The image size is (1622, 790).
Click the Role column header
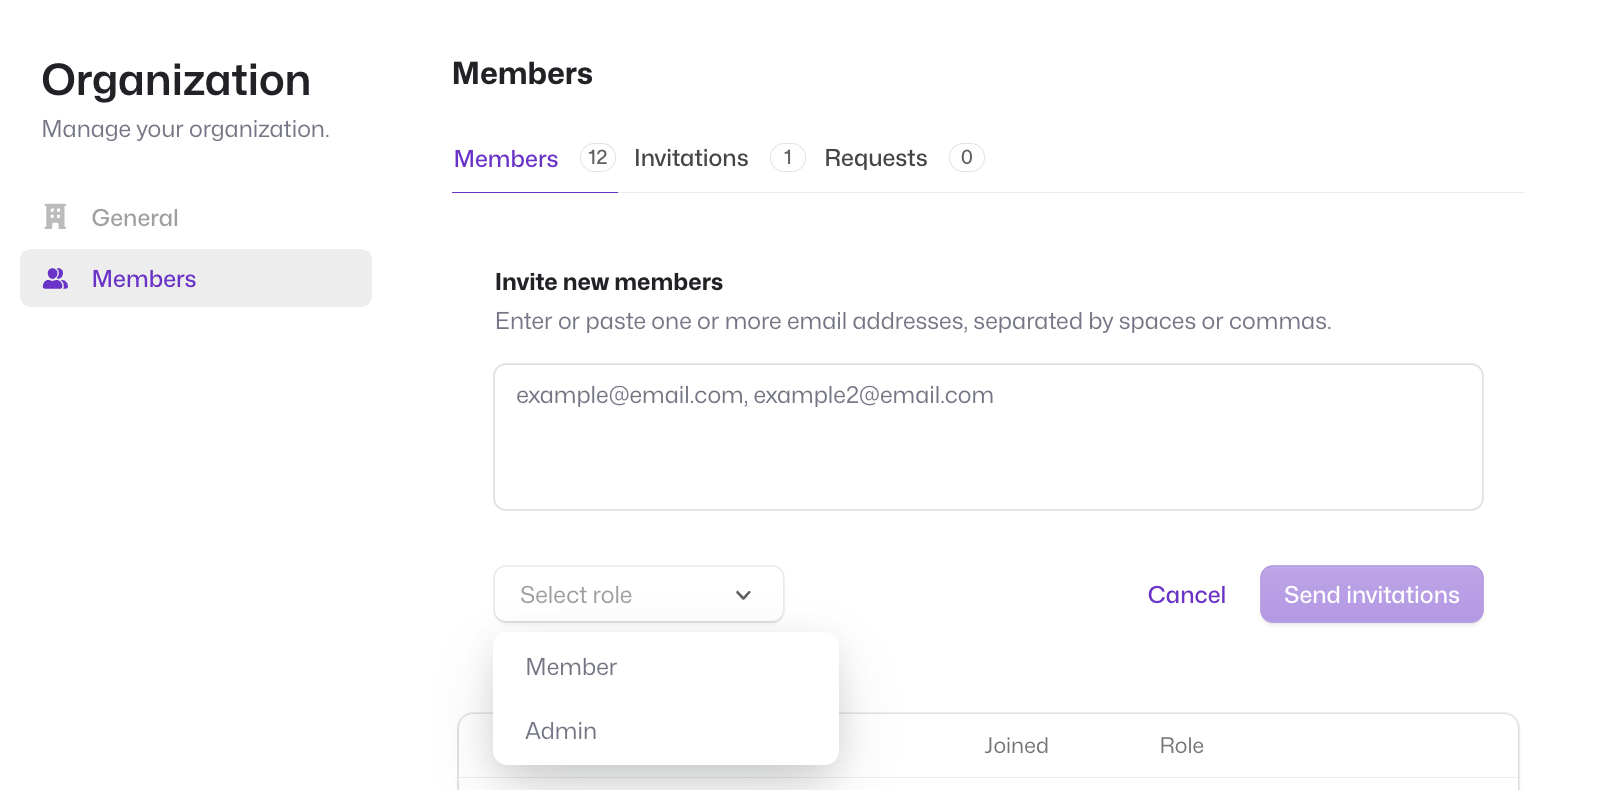1181,746
